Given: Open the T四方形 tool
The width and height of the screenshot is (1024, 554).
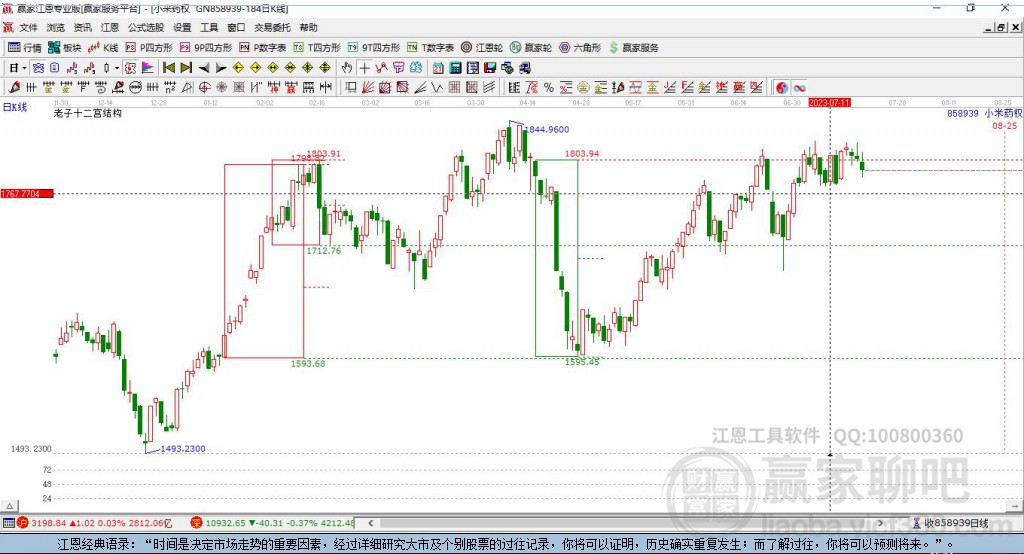Looking at the screenshot, I should (317, 48).
